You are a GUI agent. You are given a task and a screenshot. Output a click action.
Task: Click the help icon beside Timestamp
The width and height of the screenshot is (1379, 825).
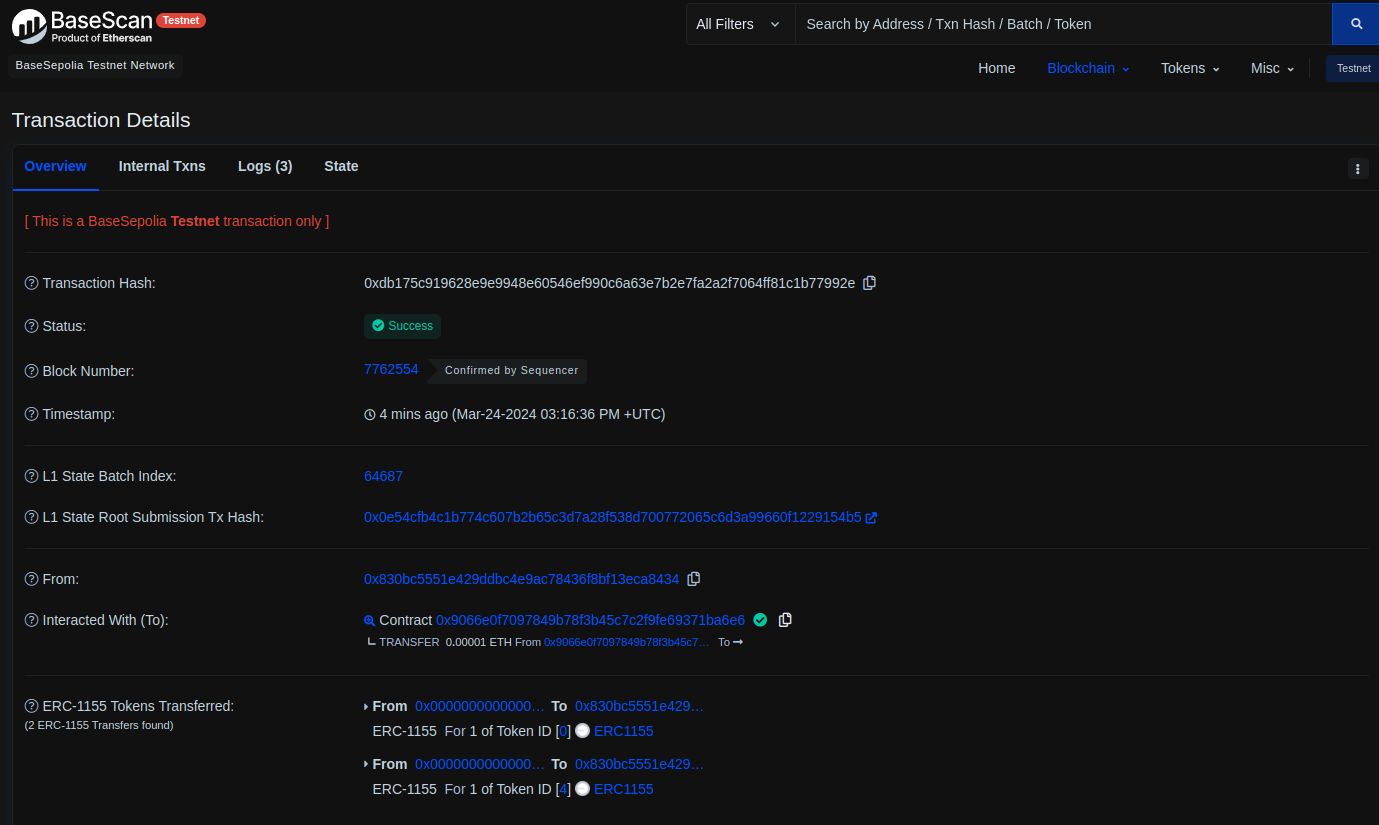31,414
